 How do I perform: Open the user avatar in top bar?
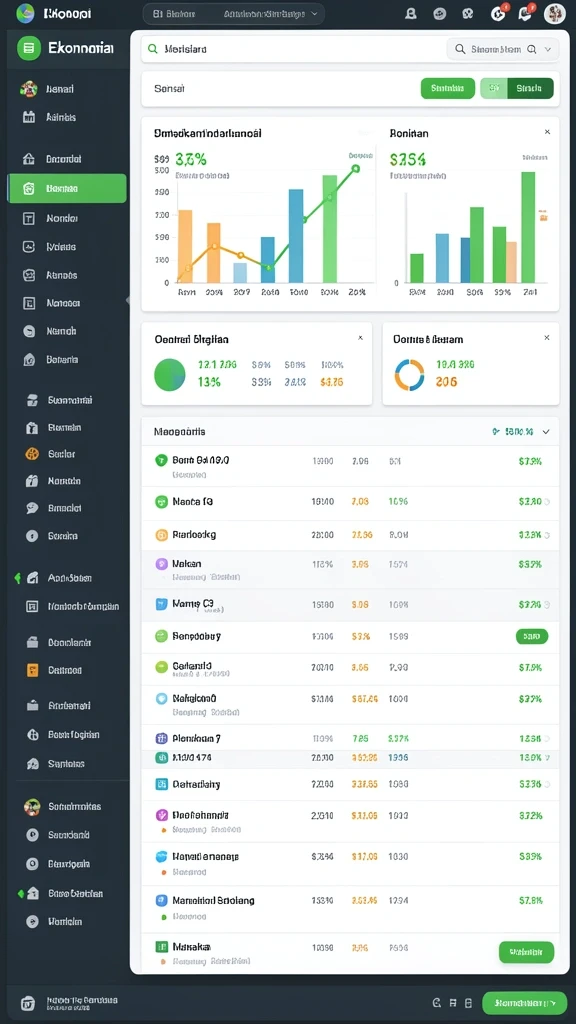[x=554, y=13]
